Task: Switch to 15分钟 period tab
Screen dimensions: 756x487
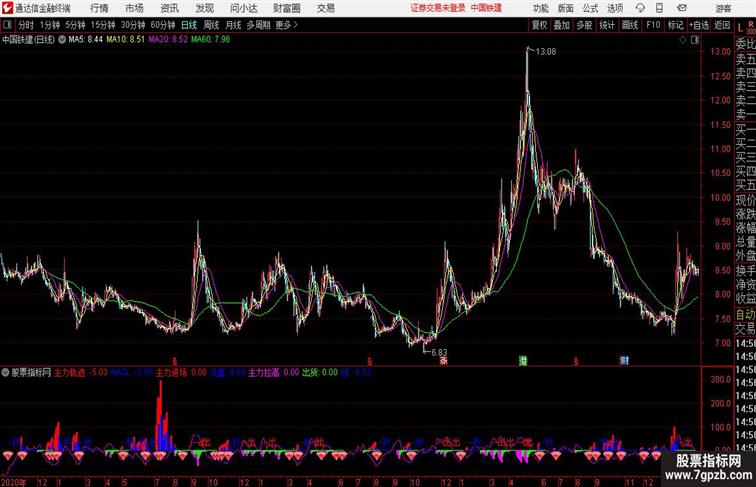Action: [103, 25]
